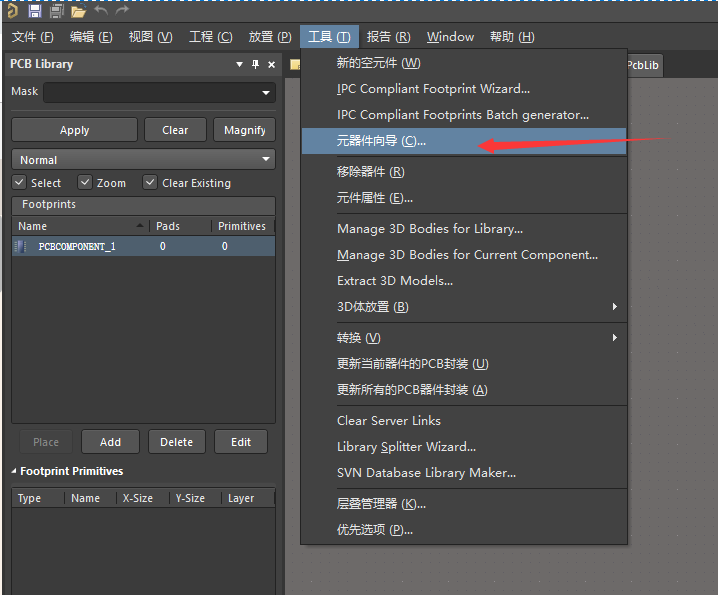Open IPC Compliant Footprints Batch generator
Viewport: 718px width, 595px height.
click(464, 115)
